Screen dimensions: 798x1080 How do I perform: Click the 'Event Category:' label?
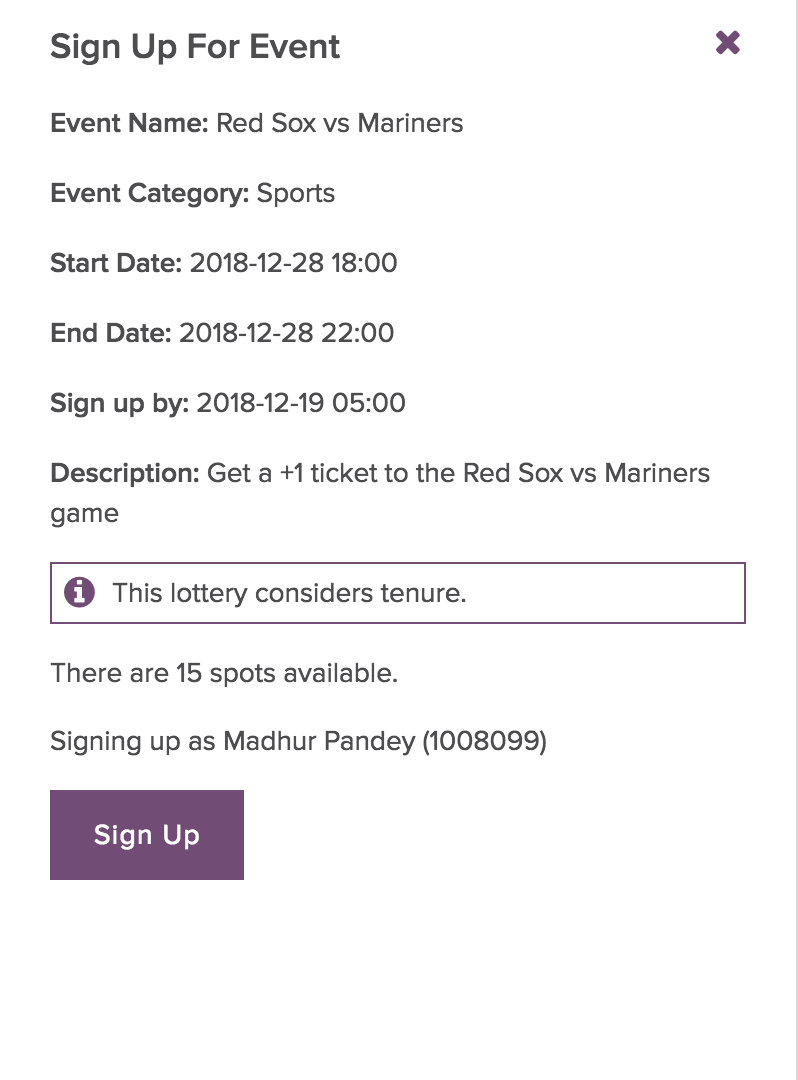coord(149,193)
